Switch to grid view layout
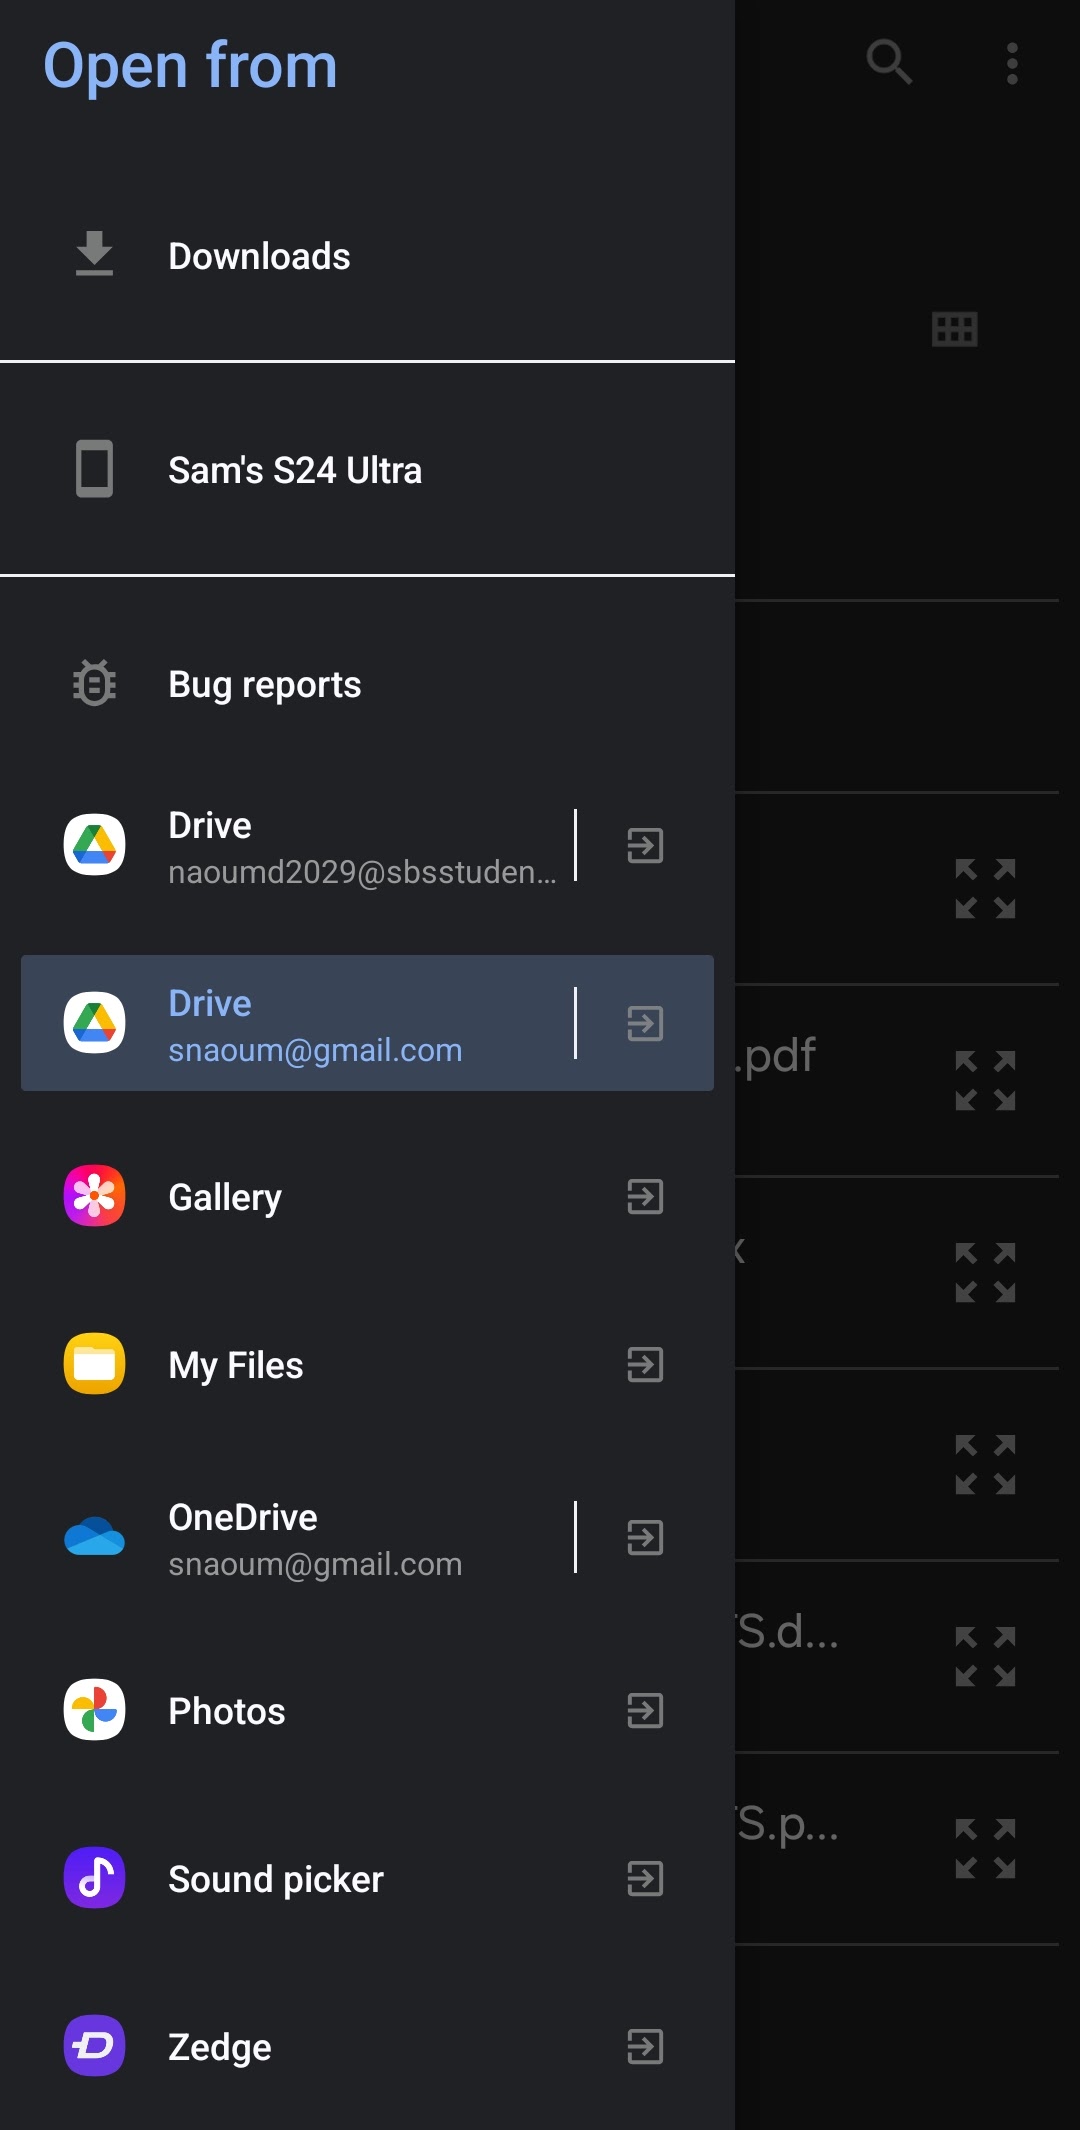The height and width of the screenshot is (2130, 1080). coord(954,329)
